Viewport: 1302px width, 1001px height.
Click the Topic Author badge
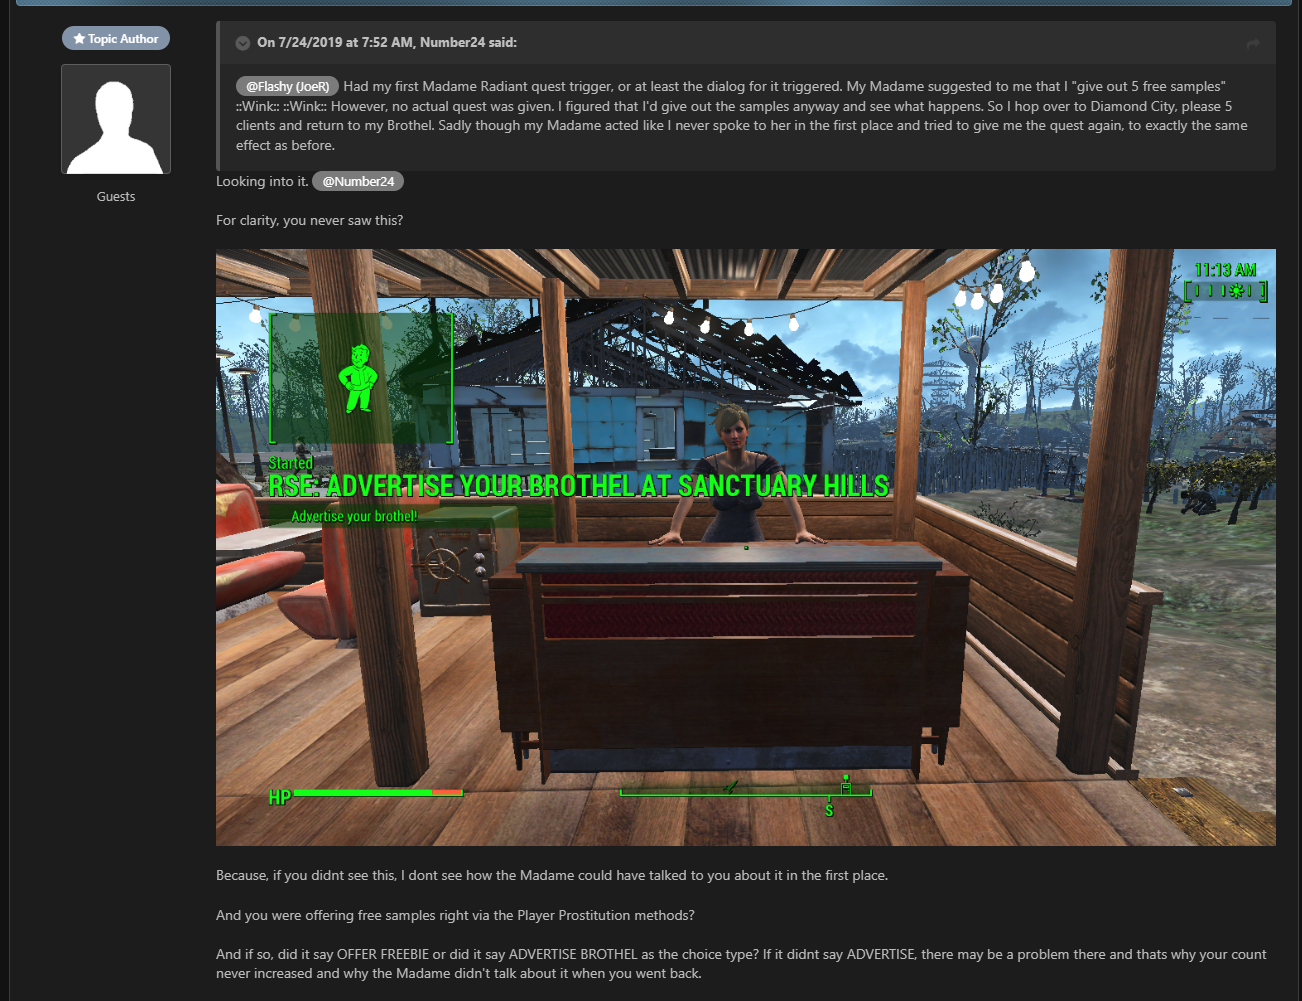pyautogui.click(x=116, y=39)
